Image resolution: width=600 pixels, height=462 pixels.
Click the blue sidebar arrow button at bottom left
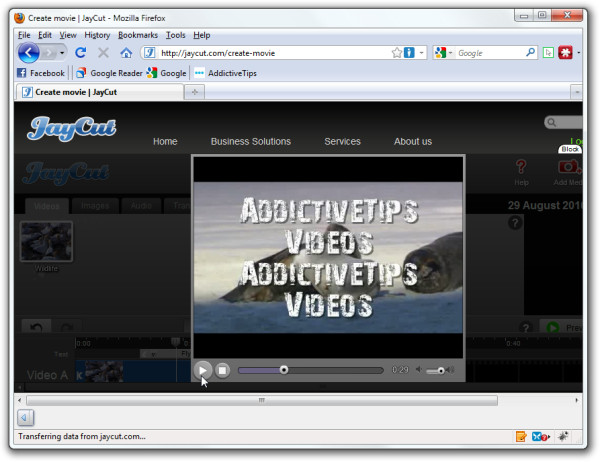click(25, 417)
